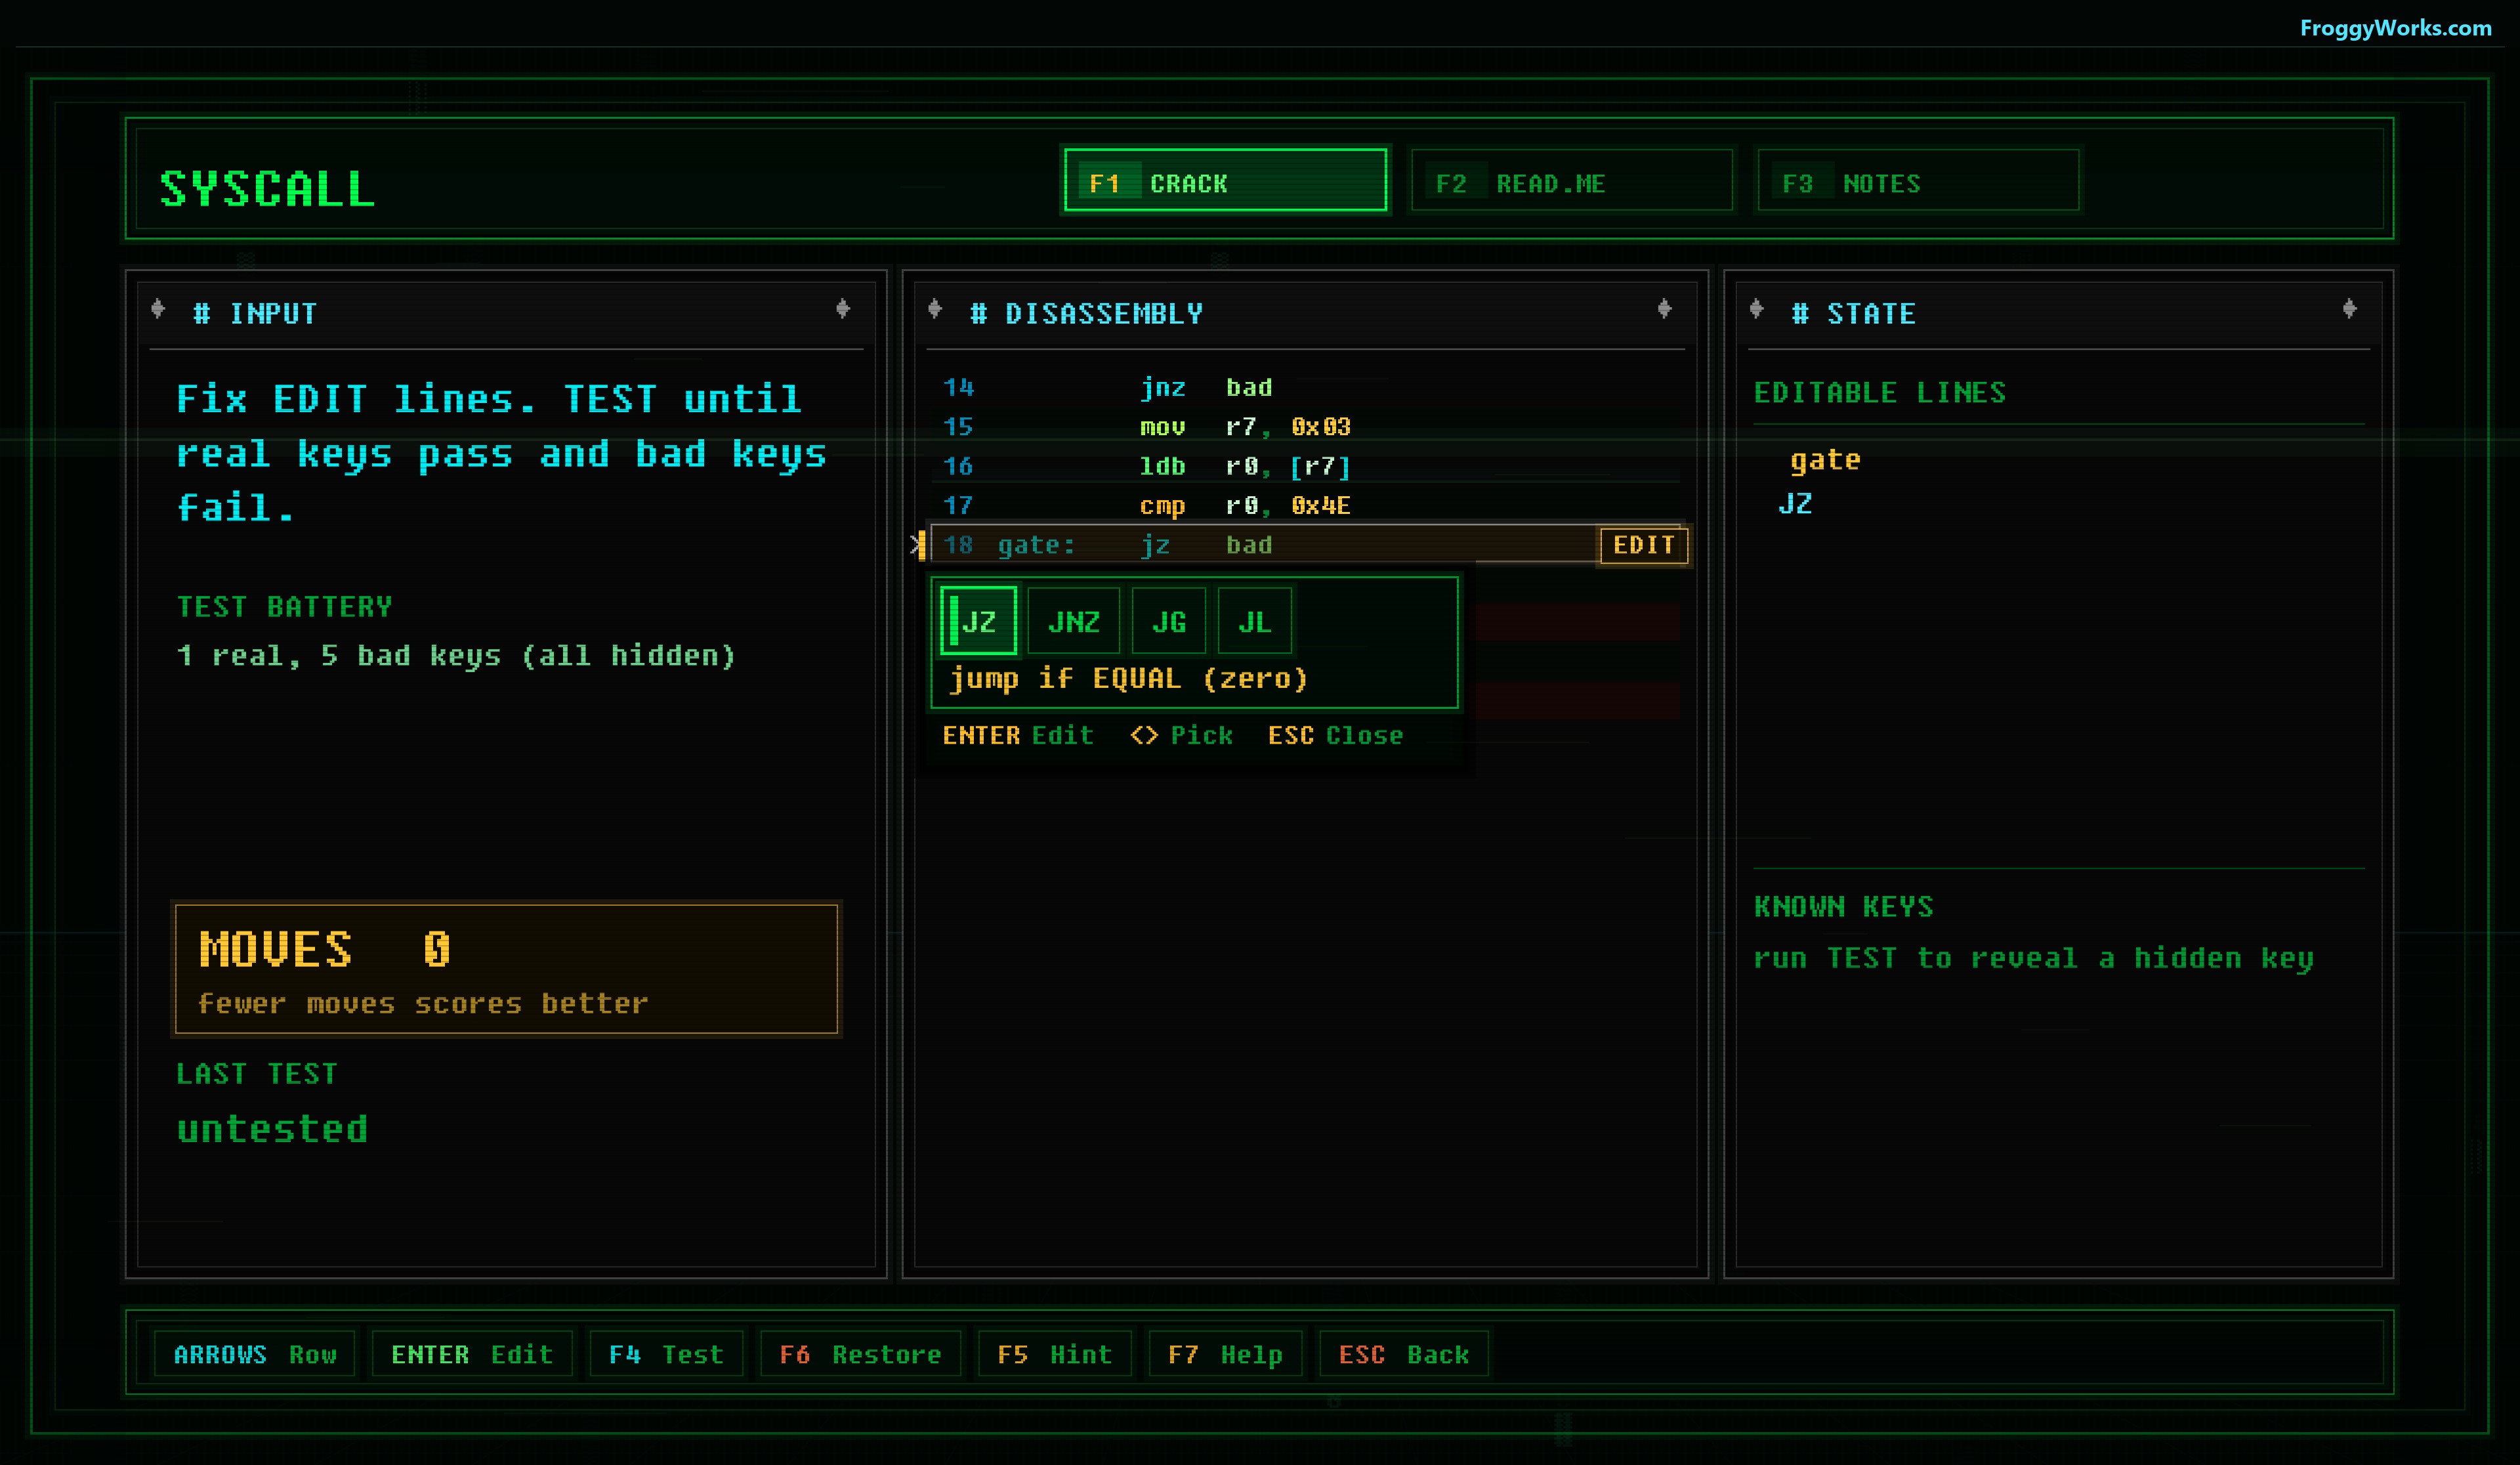Viewport: 2520px width, 1465px height.
Task: Select disassembly line 16 ldb r0, [r7]
Action: [x=1305, y=466]
